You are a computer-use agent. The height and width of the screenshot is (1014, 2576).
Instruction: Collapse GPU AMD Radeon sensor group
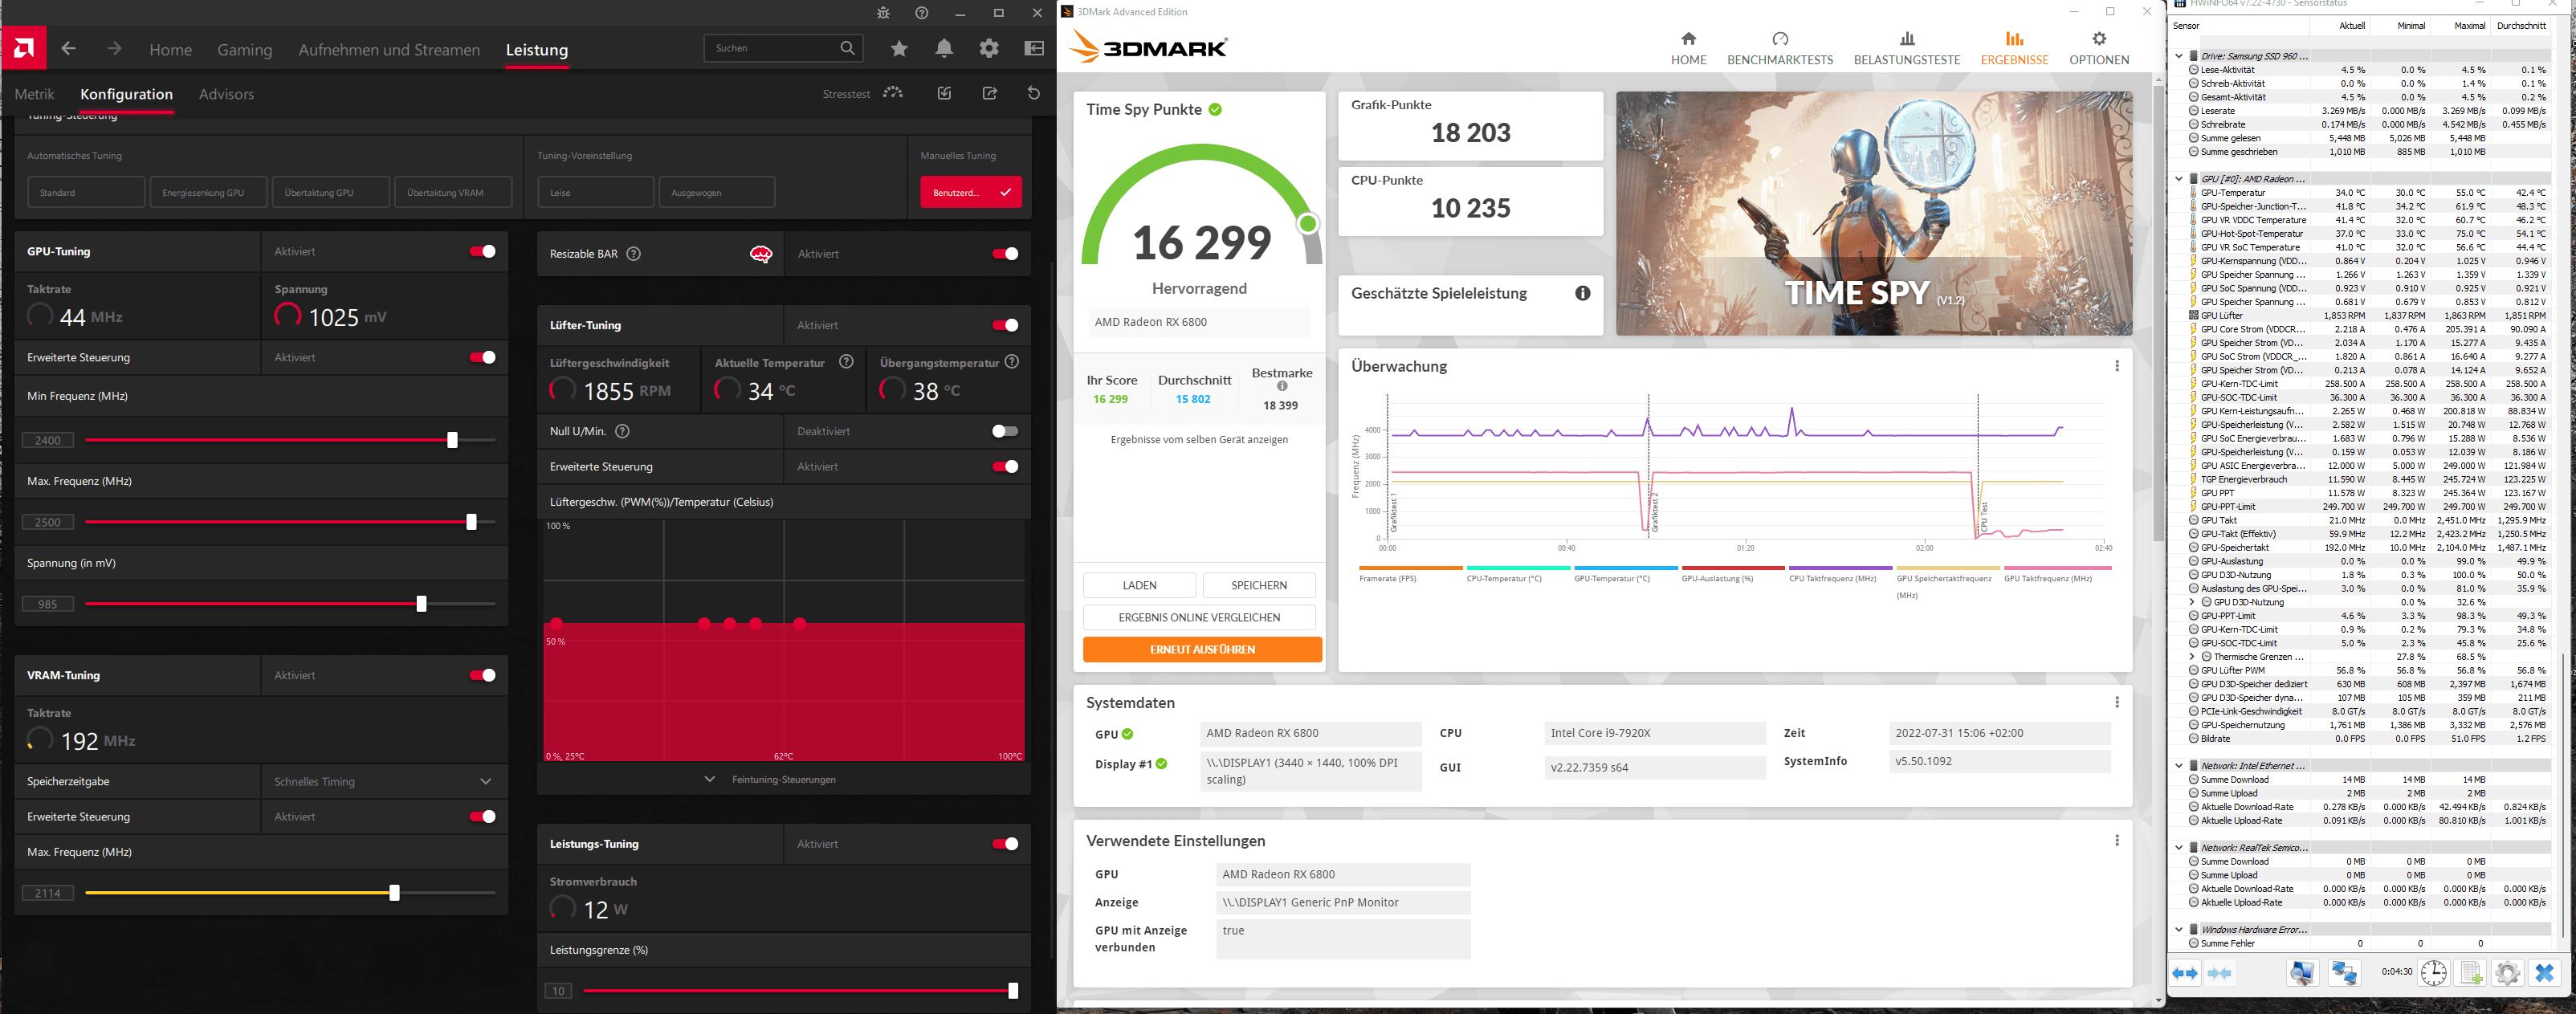2179,179
